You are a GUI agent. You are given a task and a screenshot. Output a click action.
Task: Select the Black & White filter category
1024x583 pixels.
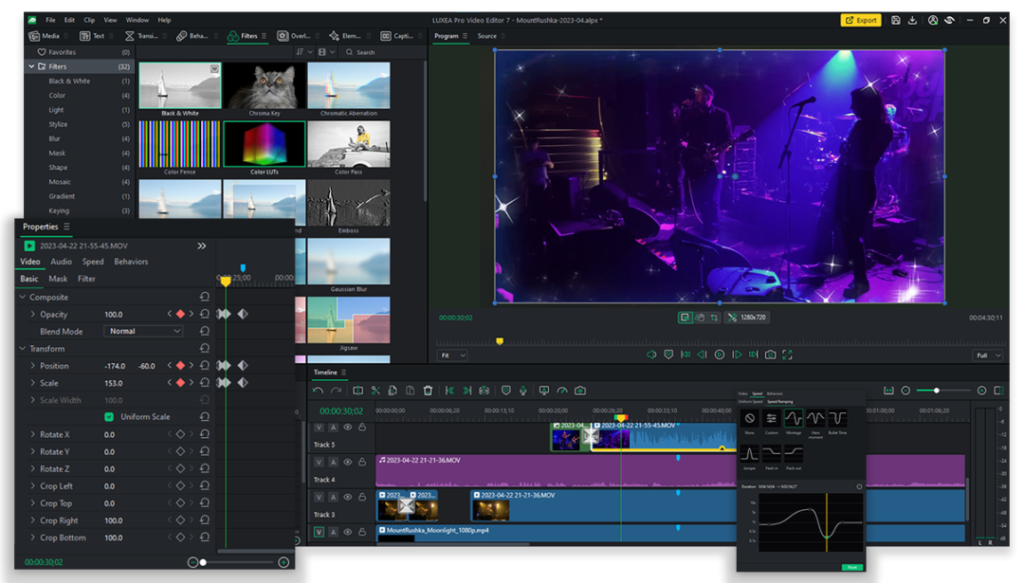tap(69, 81)
